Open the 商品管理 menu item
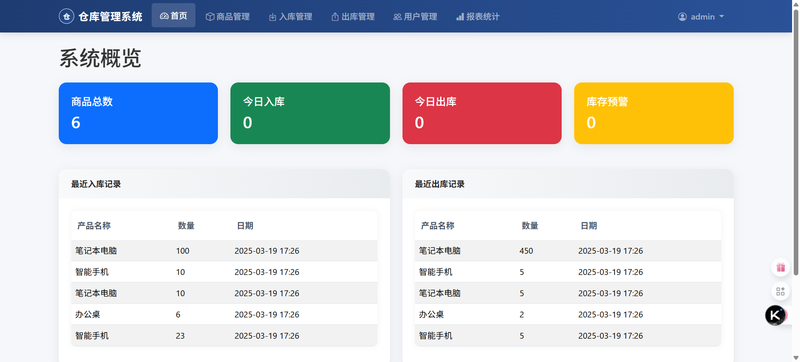 pyautogui.click(x=228, y=17)
